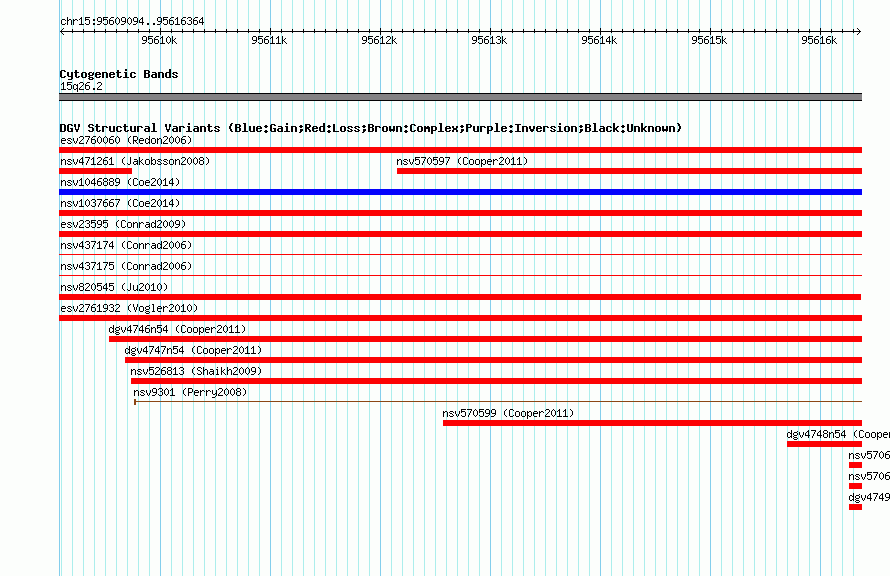The image size is (890, 576).
Task: Open the dgv4746n54 (Cooper2011) variant label
Action: (177, 329)
